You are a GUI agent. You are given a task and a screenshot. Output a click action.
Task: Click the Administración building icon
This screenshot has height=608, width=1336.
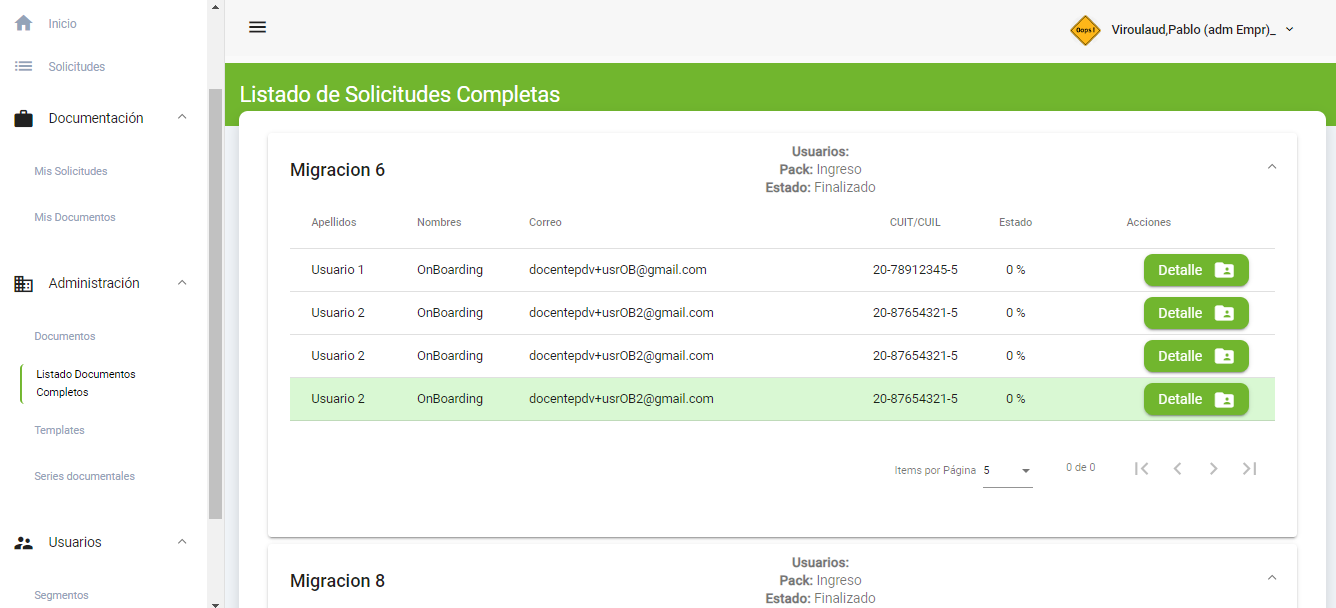click(23, 284)
